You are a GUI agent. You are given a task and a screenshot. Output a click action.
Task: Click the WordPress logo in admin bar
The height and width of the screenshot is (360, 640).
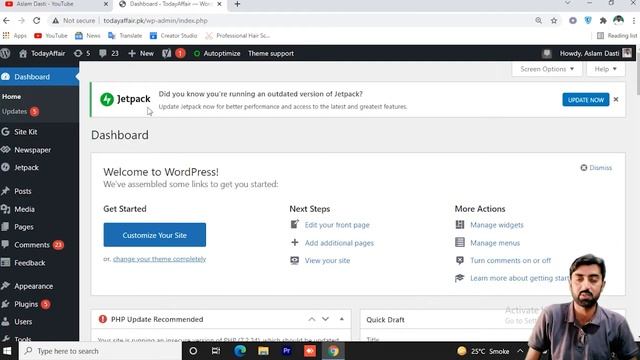click(x=5, y=53)
